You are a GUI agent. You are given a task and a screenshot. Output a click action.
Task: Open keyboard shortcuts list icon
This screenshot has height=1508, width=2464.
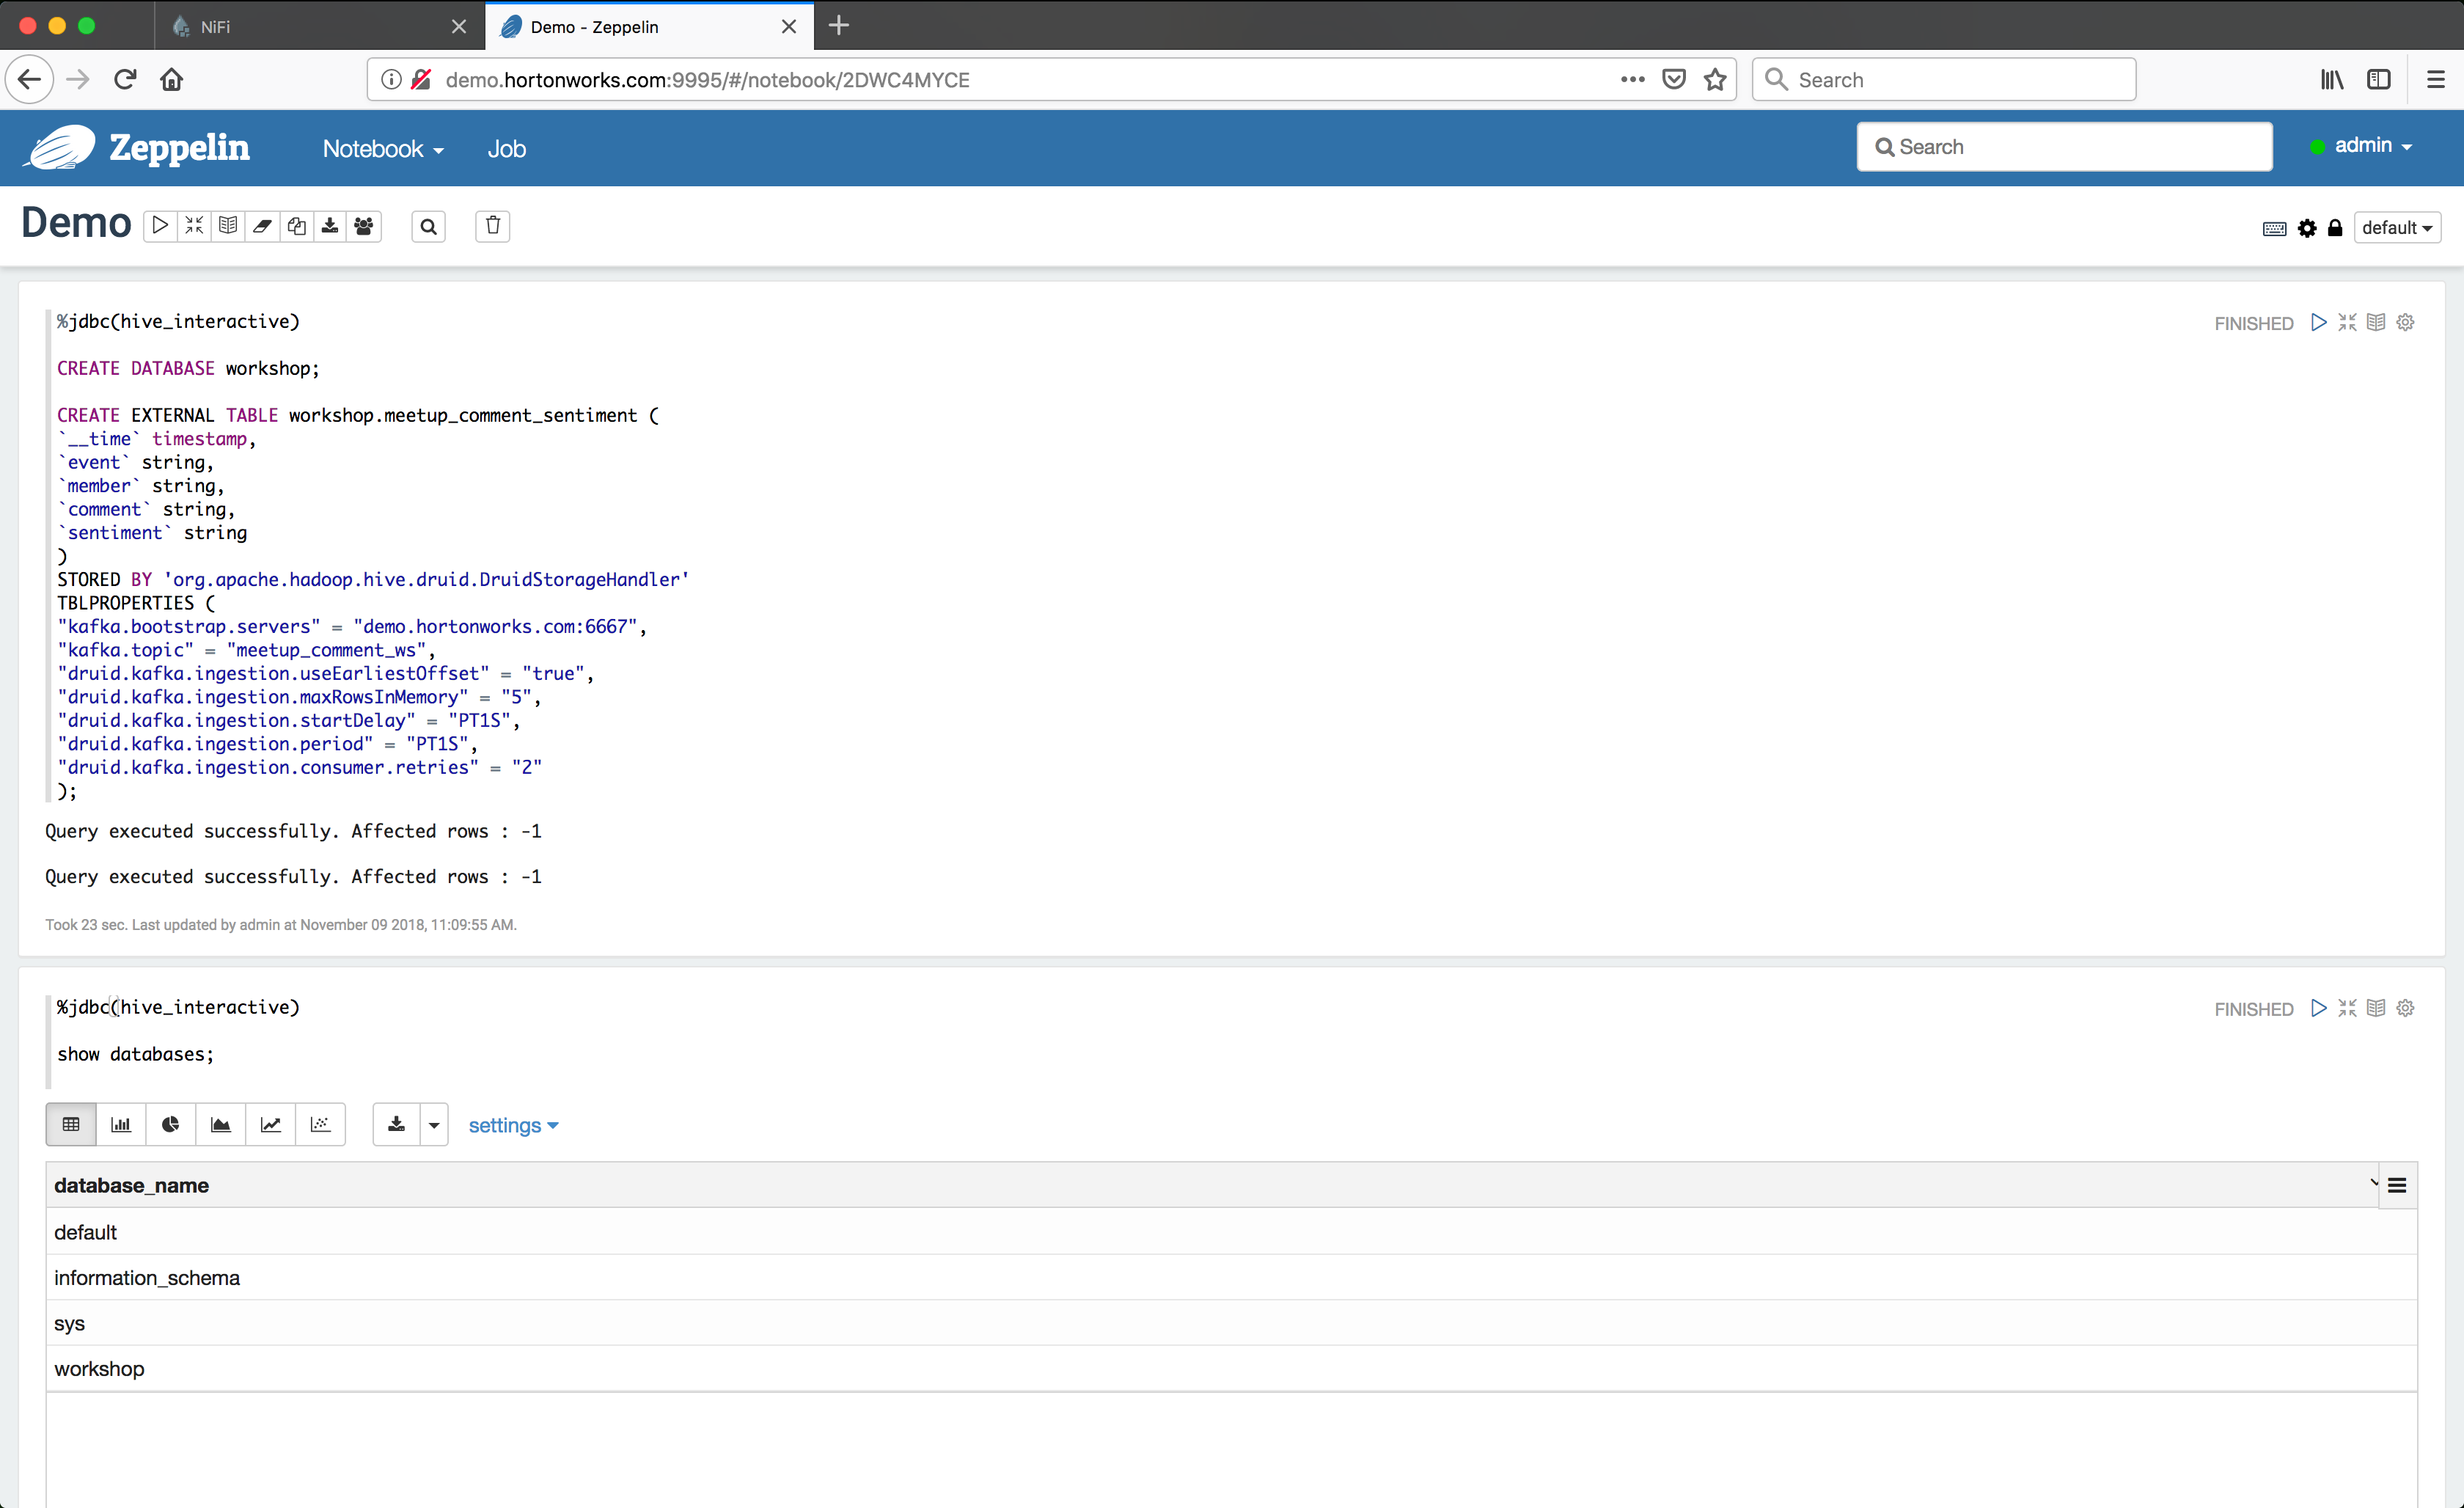point(2273,228)
